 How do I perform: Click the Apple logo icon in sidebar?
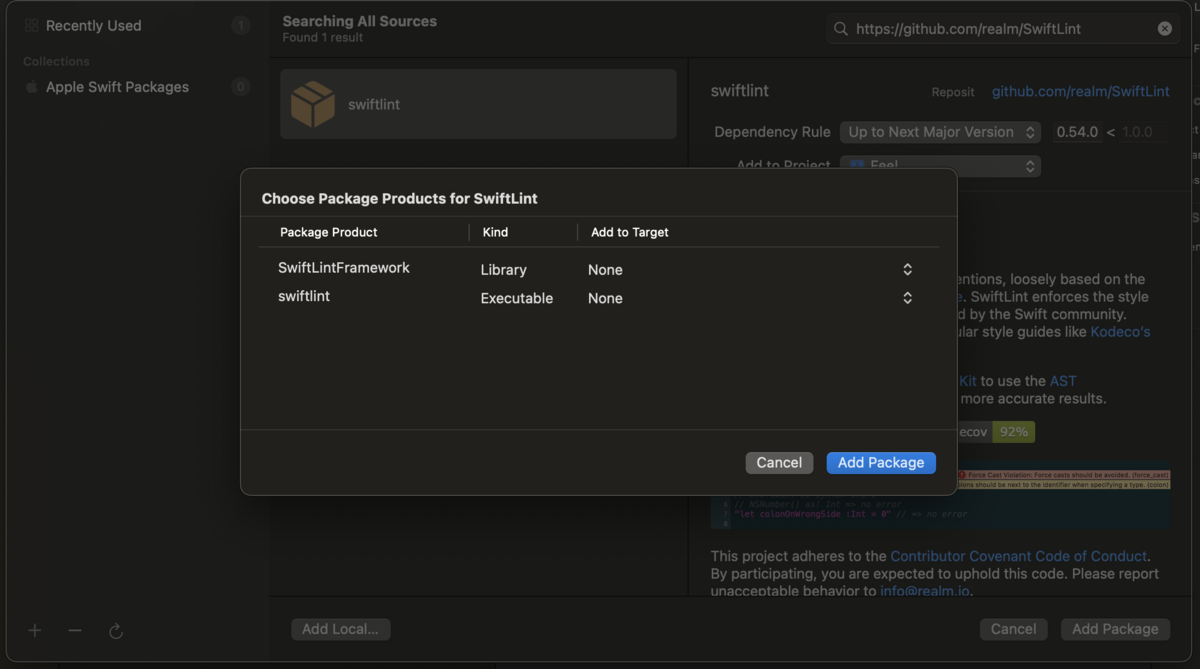(31, 87)
